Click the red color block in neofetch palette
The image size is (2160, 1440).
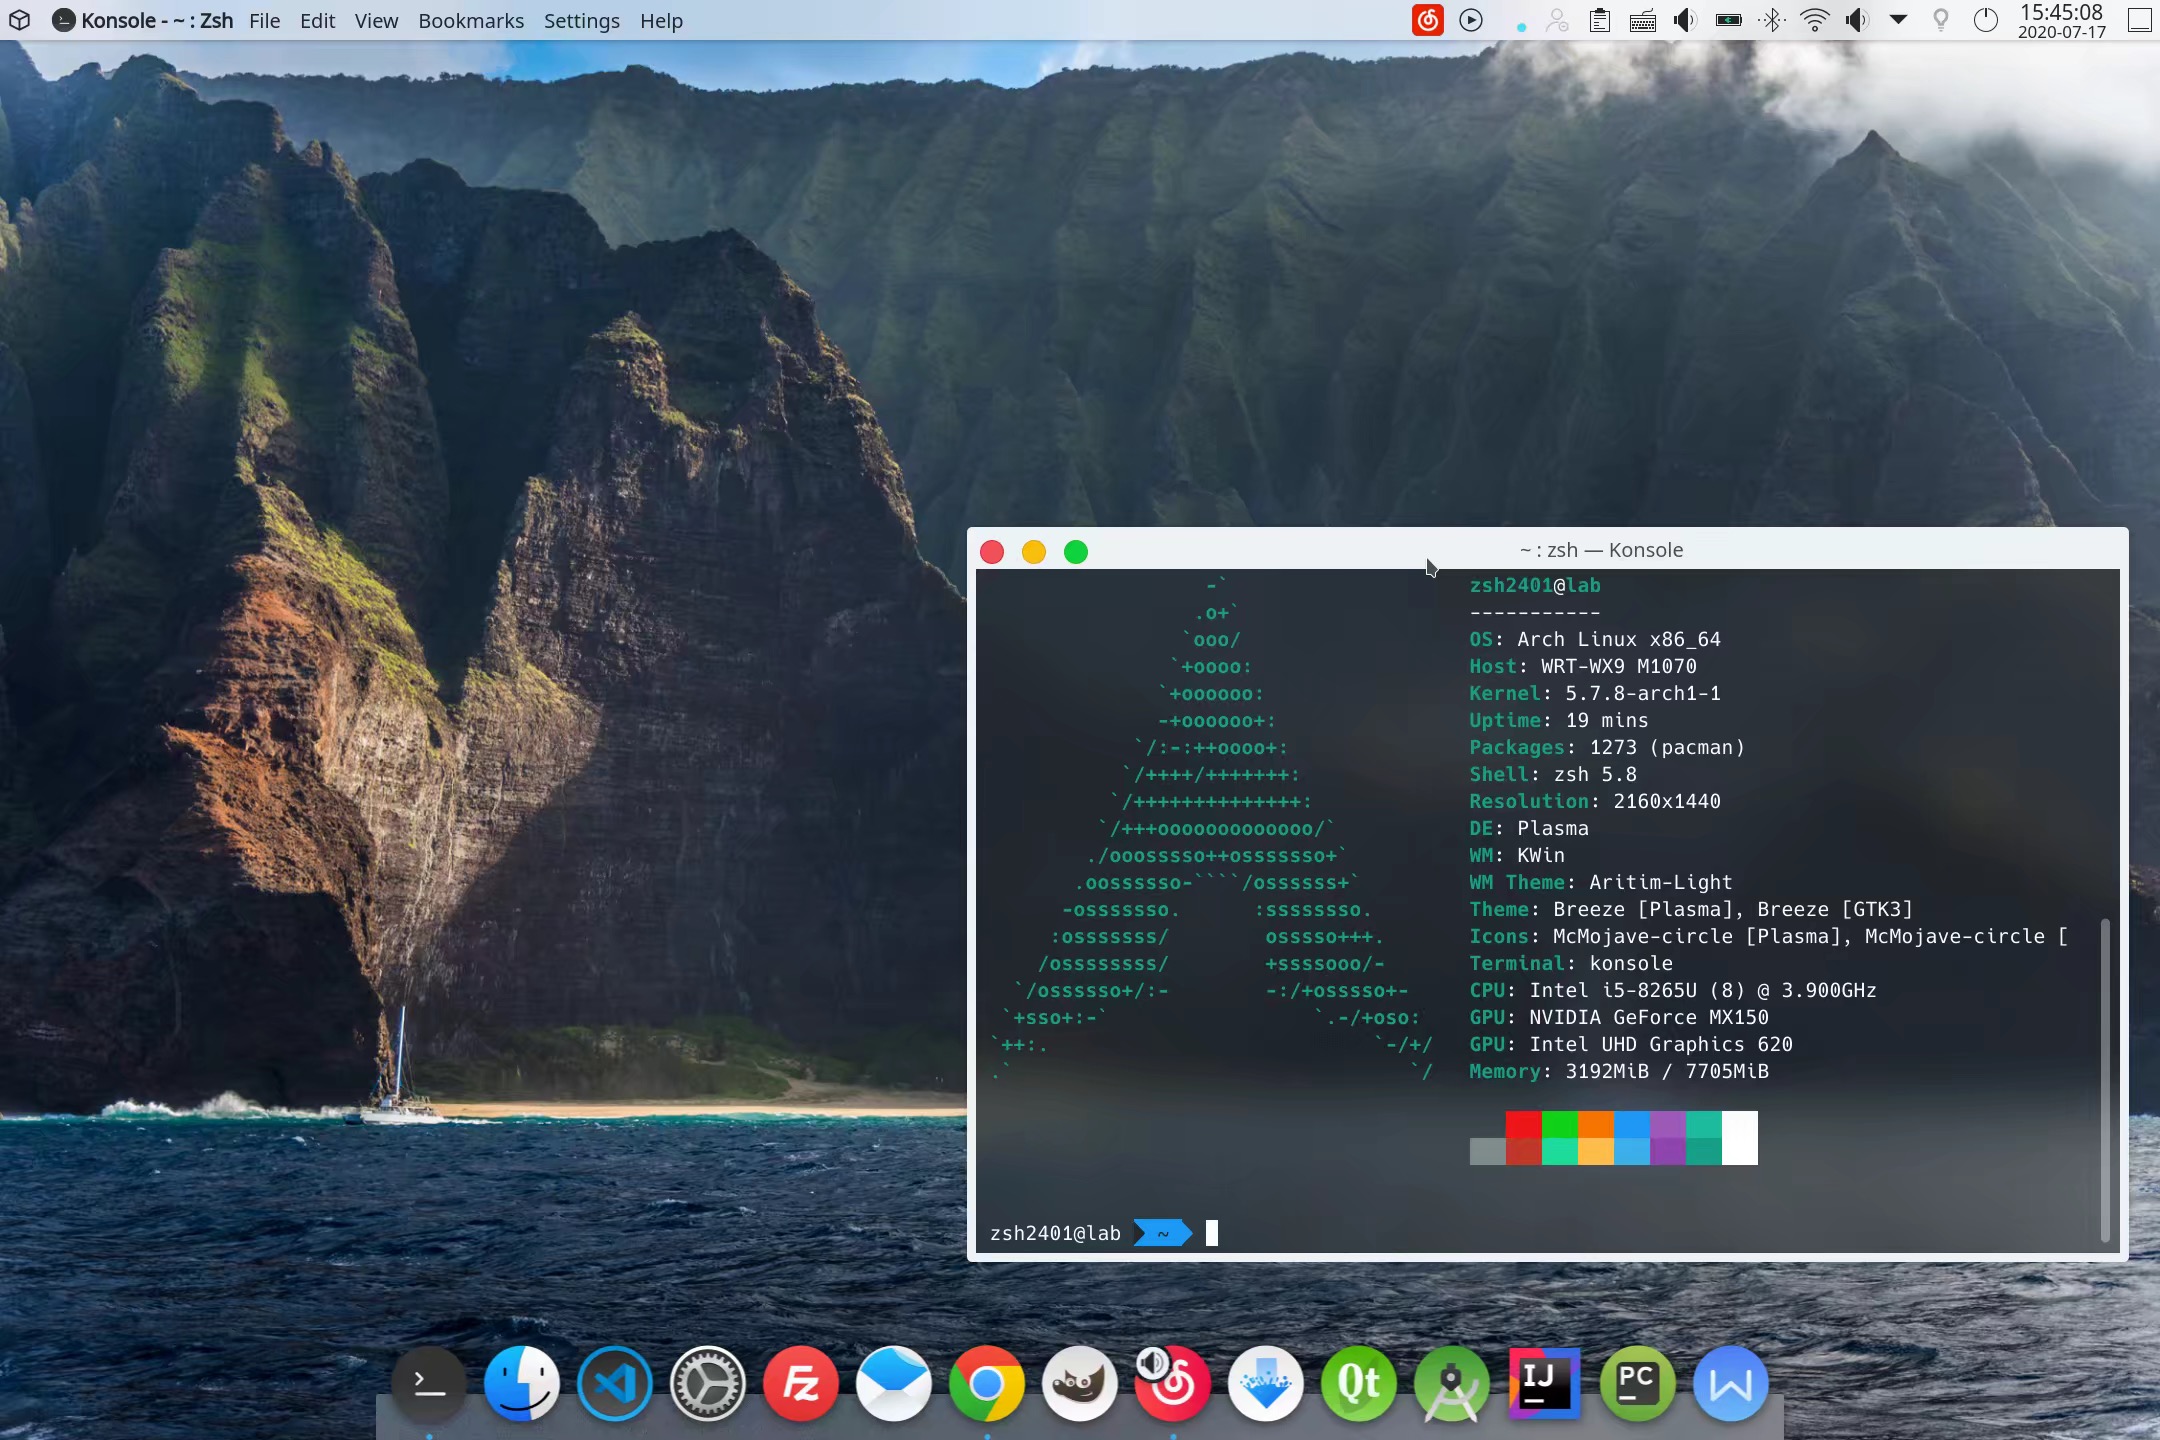1523,1125
